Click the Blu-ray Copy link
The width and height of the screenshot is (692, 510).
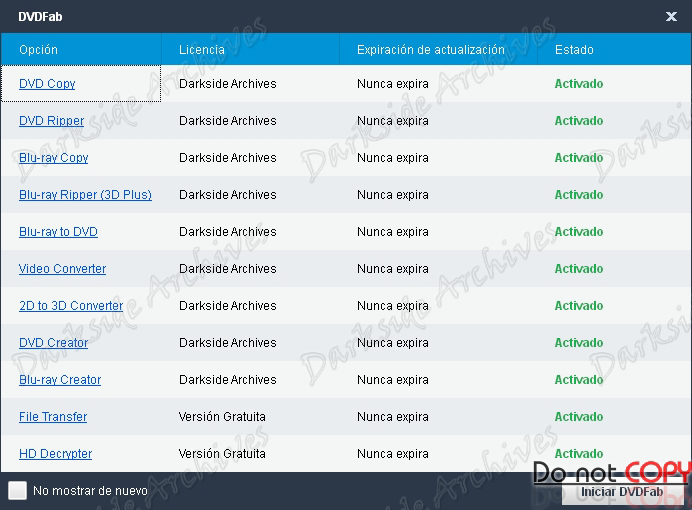tap(53, 158)
